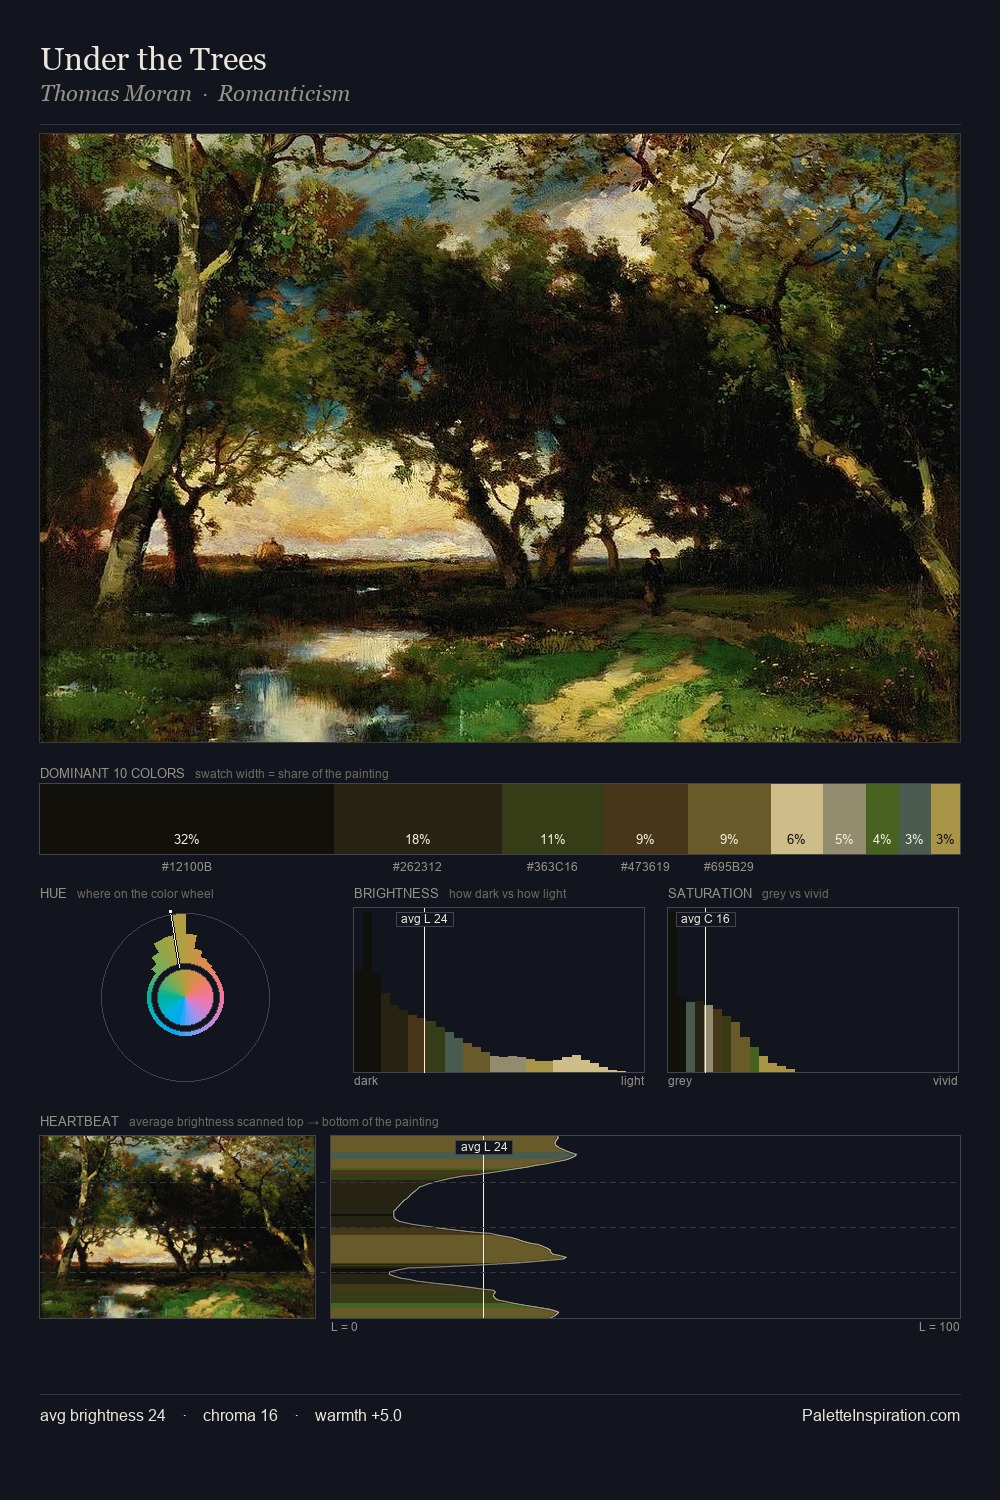Image resolution: width=1000 pixels, height=1500 pixels.
Task: Select the 11% dark green swatch
Action: [x=553, y=819]
